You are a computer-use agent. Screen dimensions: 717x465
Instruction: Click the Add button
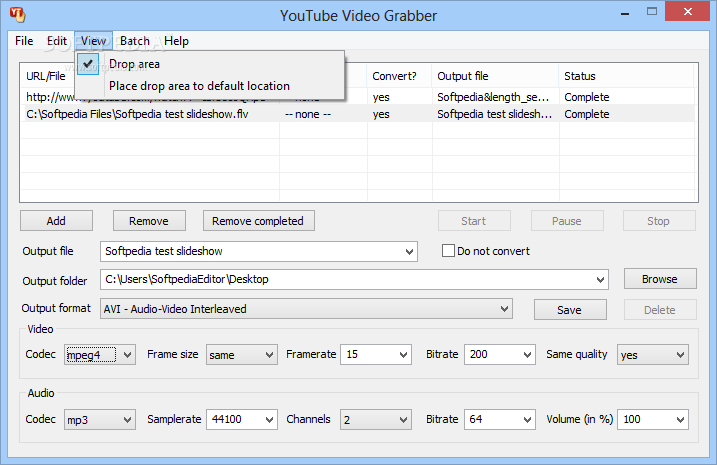pyautogui.click(x=56, y=221)
